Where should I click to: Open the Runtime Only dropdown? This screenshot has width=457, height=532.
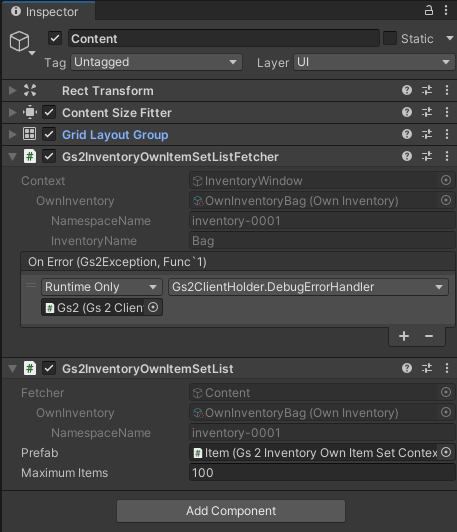(x=102, y=287)
